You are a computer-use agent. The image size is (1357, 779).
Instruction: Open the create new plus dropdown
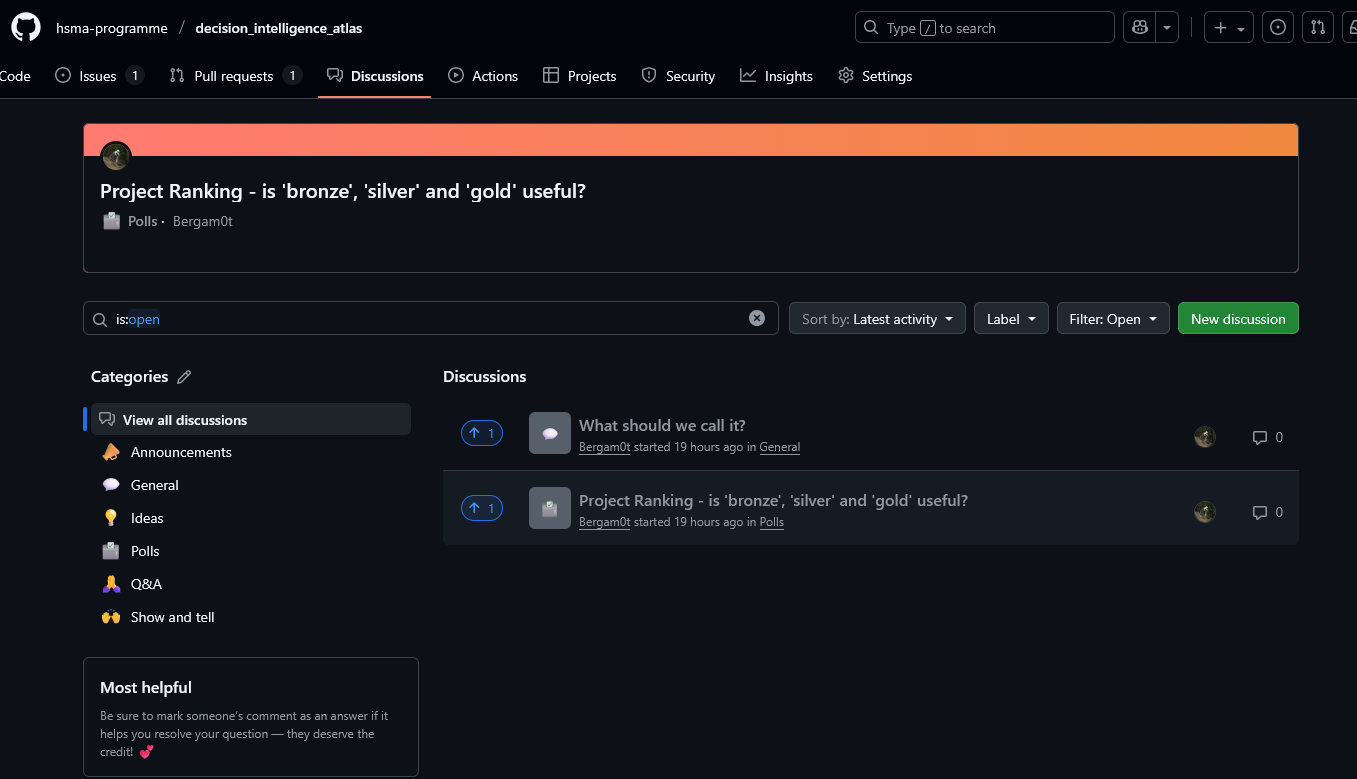click(1228, 28)
